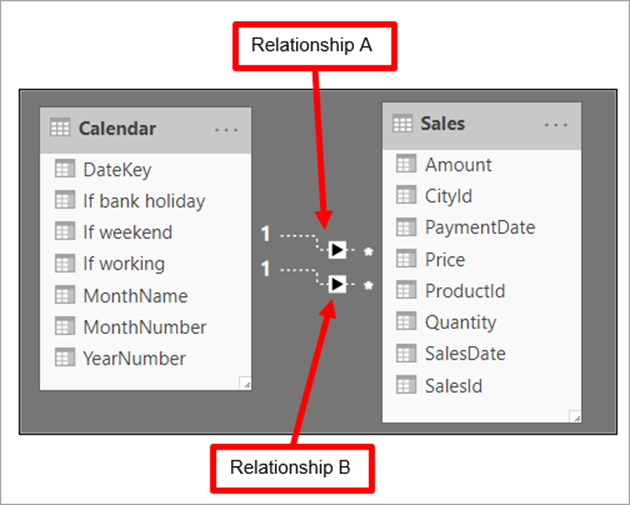
Task: Click the Calendar table resize handle
Action: coord(245,383)
